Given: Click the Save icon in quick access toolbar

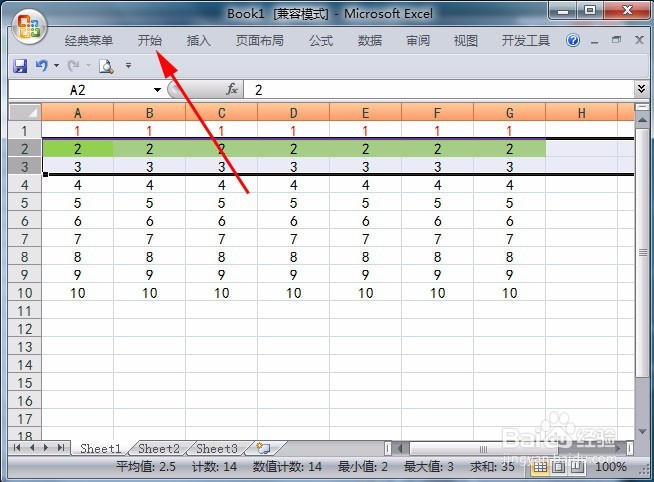Looking at the screenshot, I should pyautogui.click(x=20, y=66).
